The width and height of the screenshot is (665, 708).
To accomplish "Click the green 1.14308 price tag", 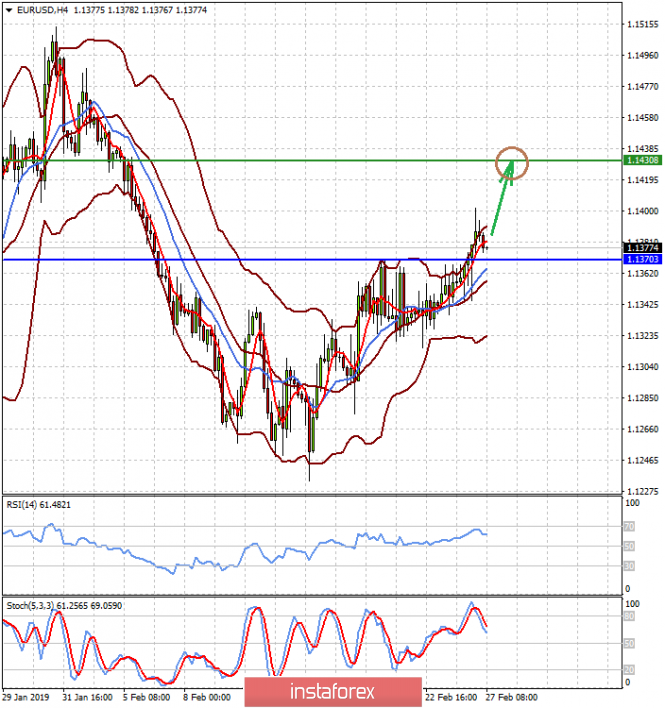I will pos(640,160).
